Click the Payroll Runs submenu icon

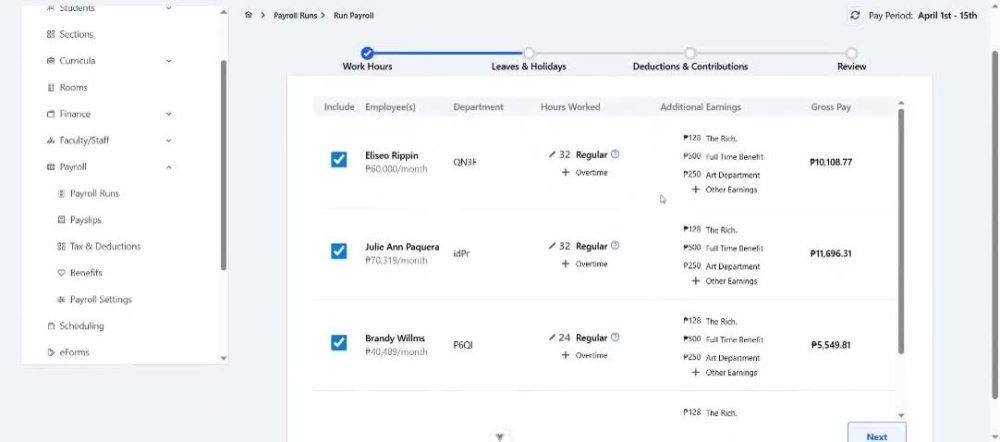[x=61, y=193]
